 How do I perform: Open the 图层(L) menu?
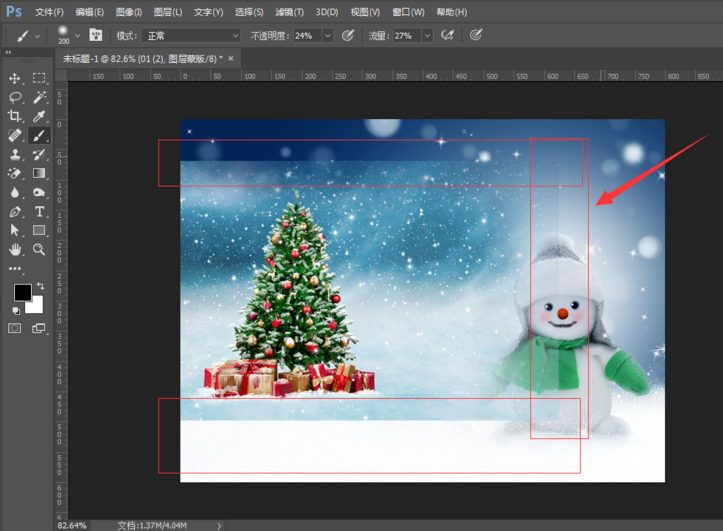tap(168, 12)
